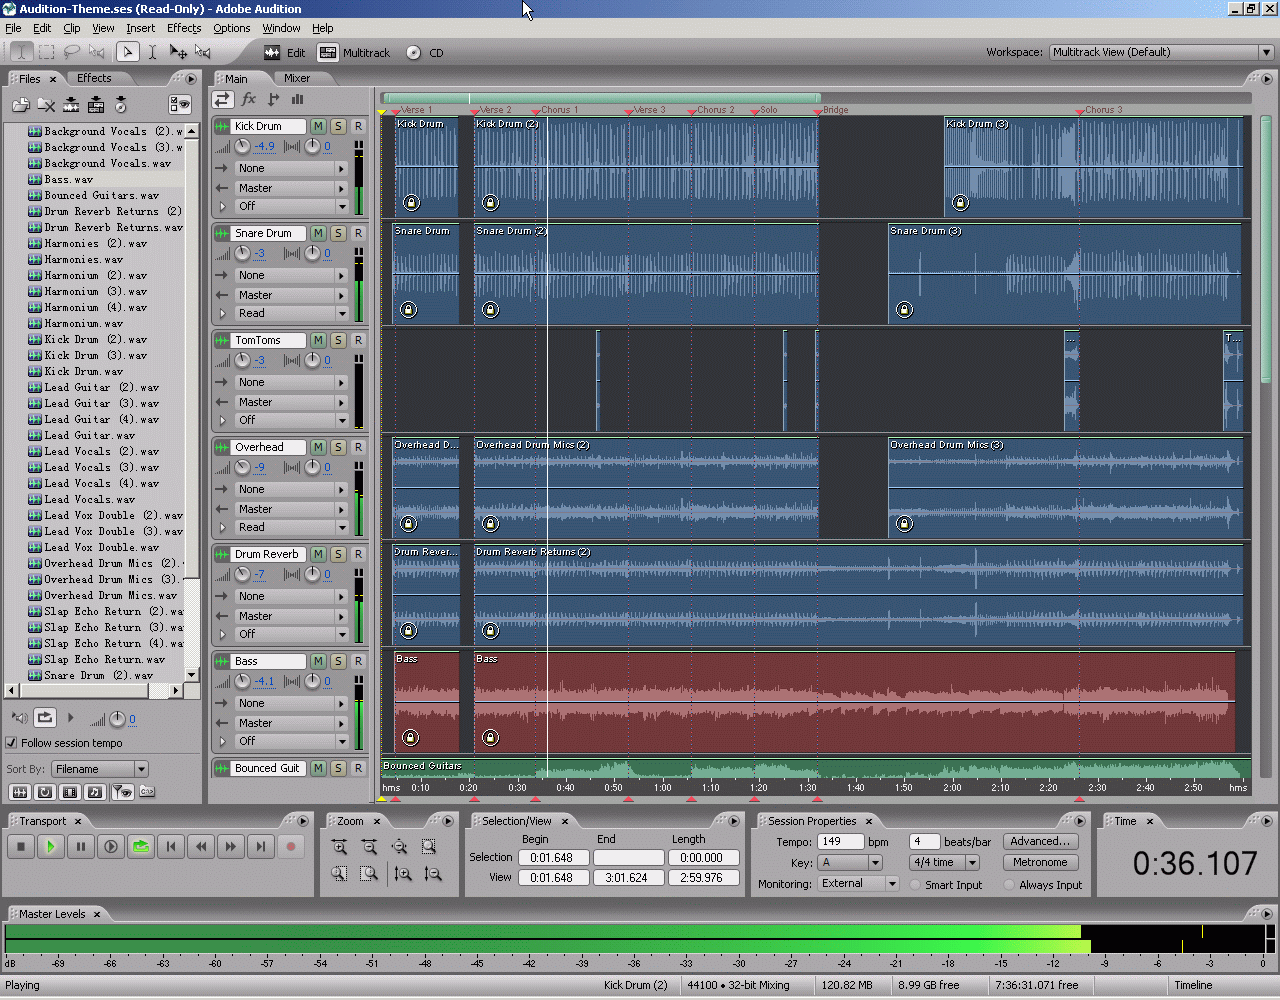Open the Effects menu

coord(184,28)
